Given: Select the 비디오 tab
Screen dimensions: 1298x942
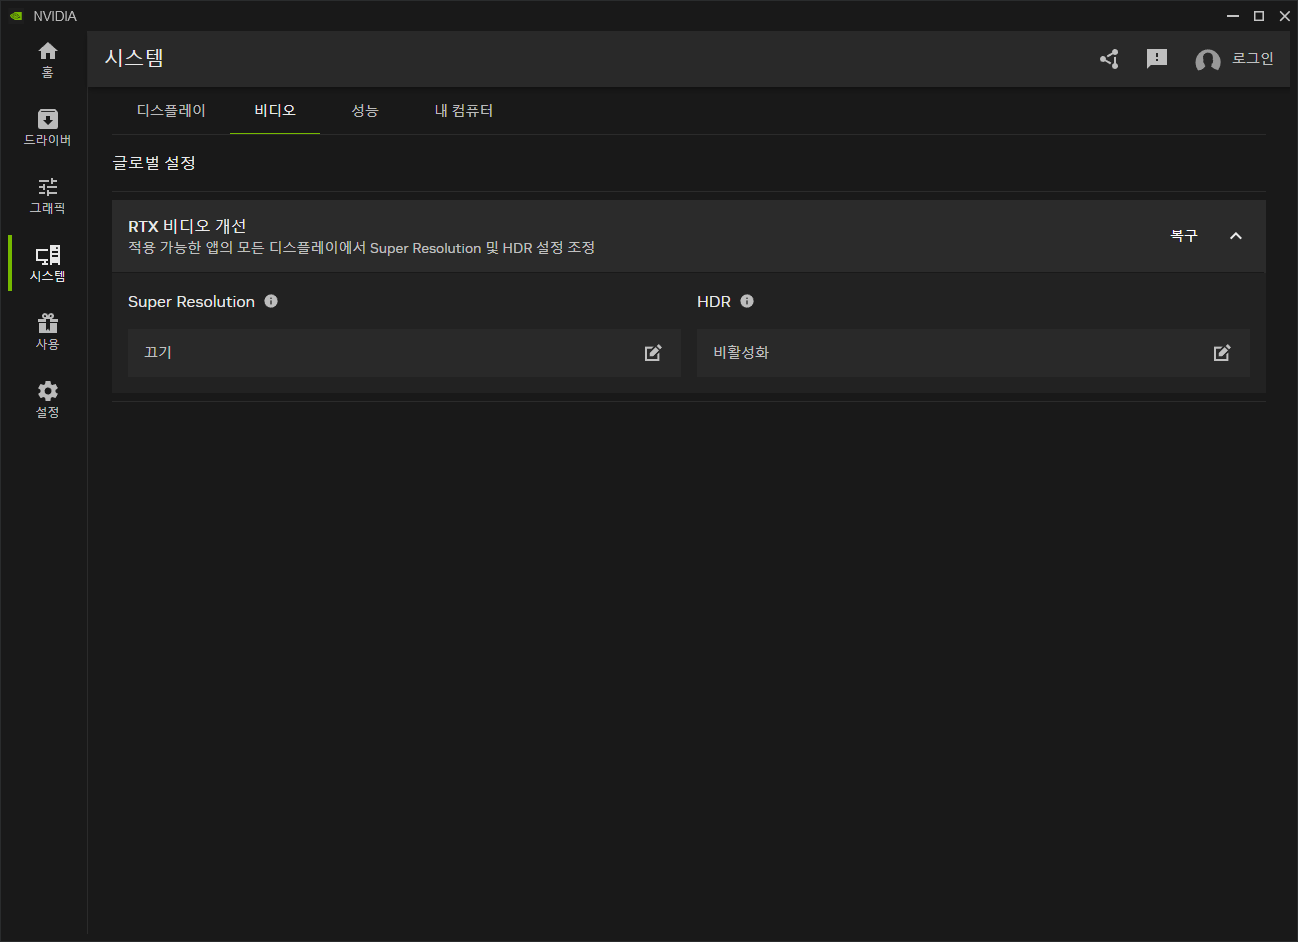Looking at the screenshot, I should [275, 111].
